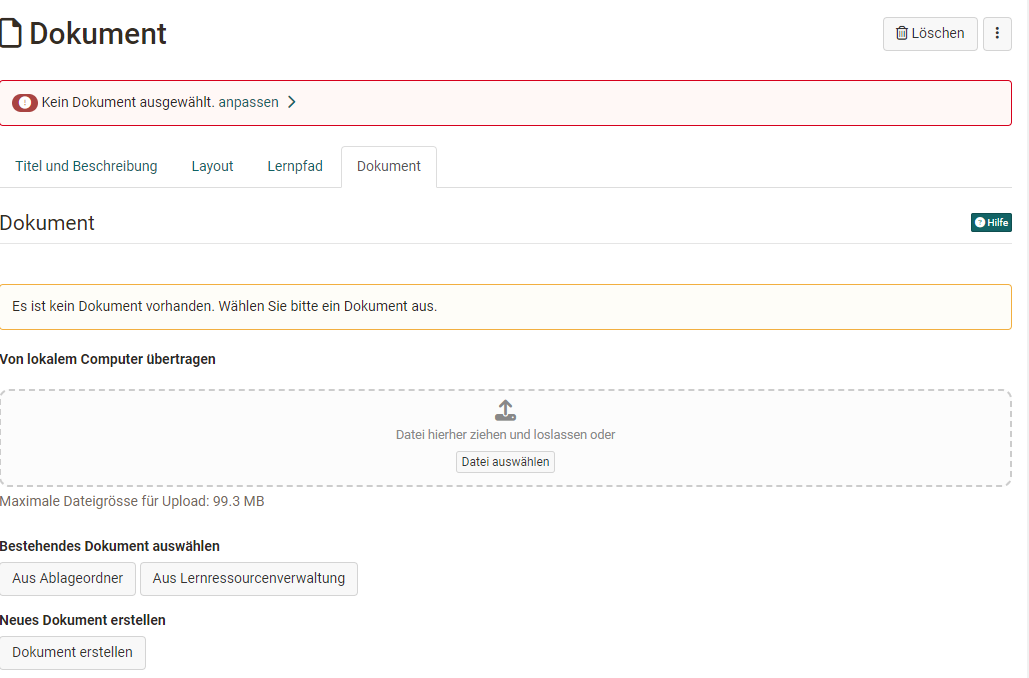Select the Dokument tab
1029x678 pixels.
(389, 166)
